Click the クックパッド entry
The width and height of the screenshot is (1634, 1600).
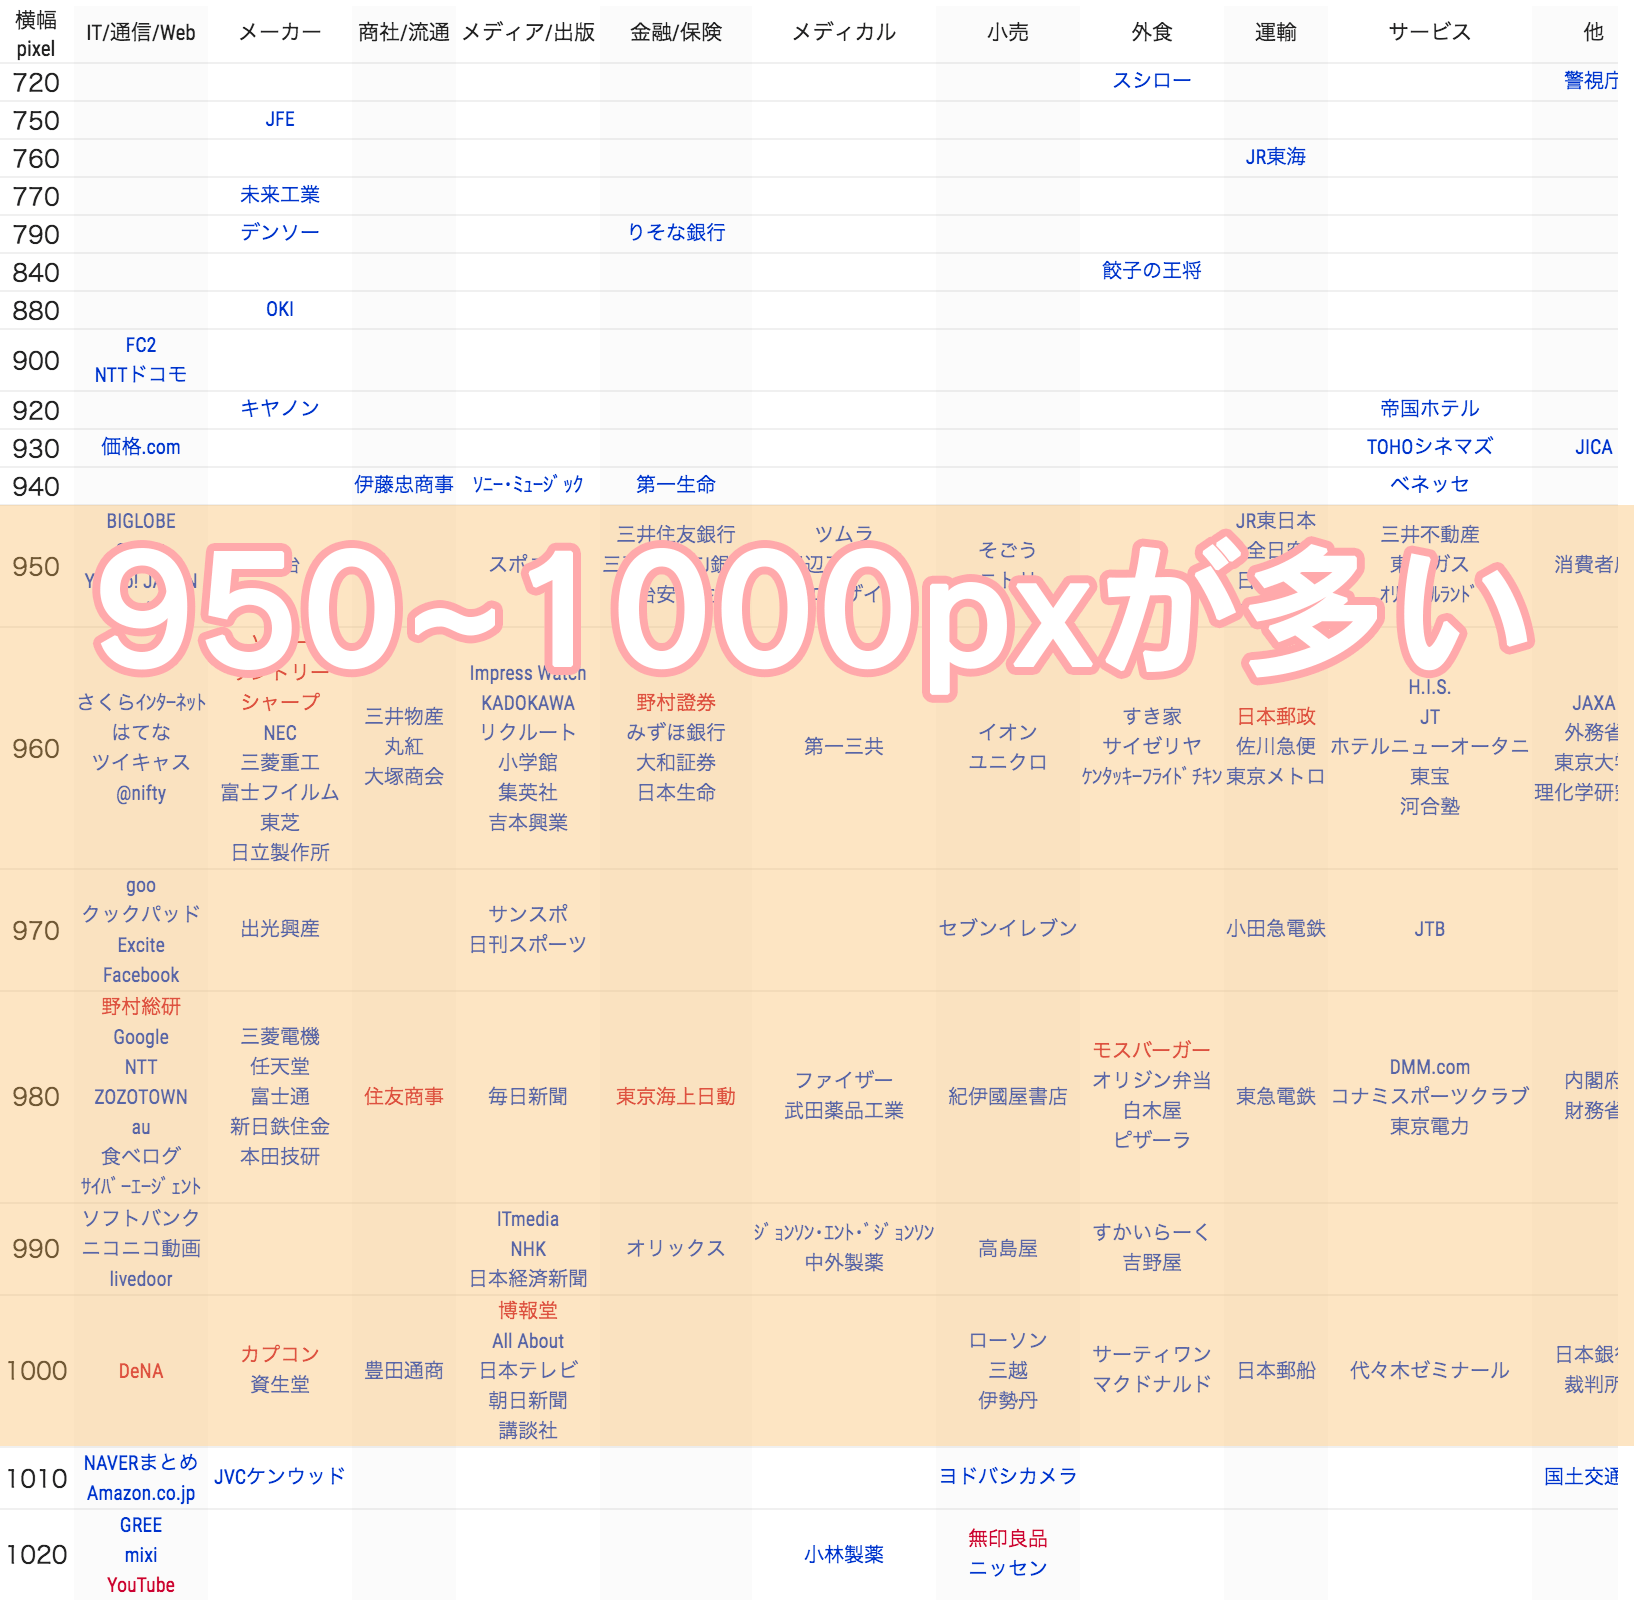141,915
